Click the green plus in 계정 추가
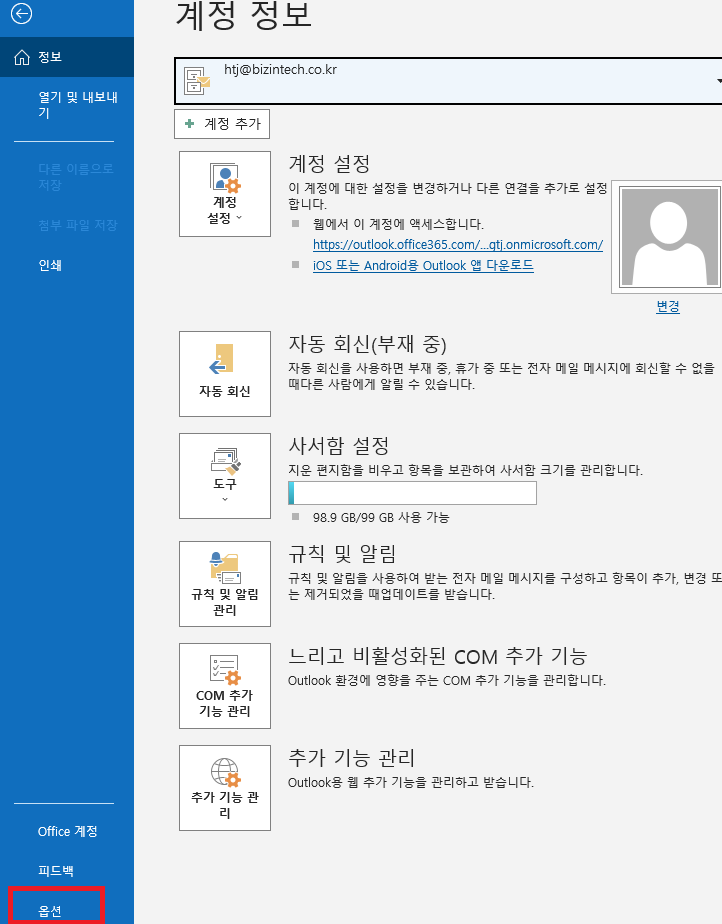The height and width of the screenshot is (924, 722). click(189, 124)
